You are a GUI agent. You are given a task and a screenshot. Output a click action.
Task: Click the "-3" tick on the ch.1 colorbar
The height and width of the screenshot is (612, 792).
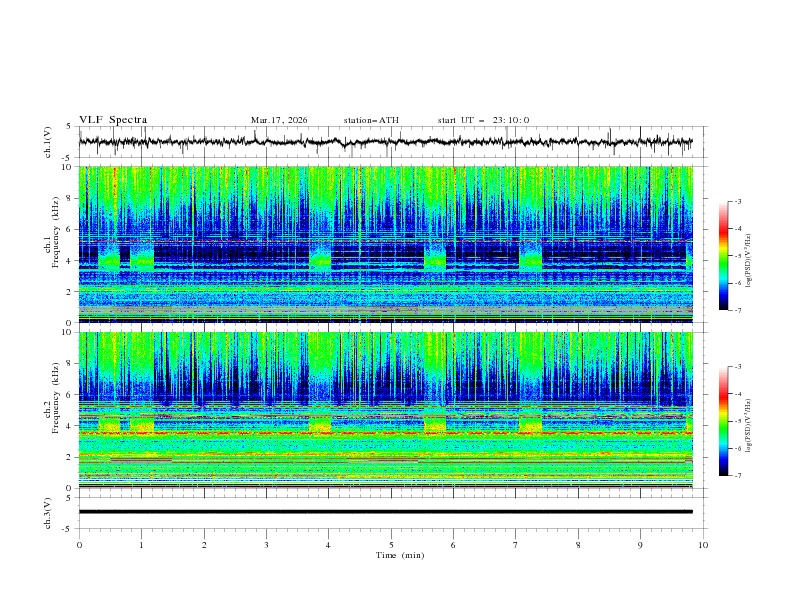[x=738, y=201]
